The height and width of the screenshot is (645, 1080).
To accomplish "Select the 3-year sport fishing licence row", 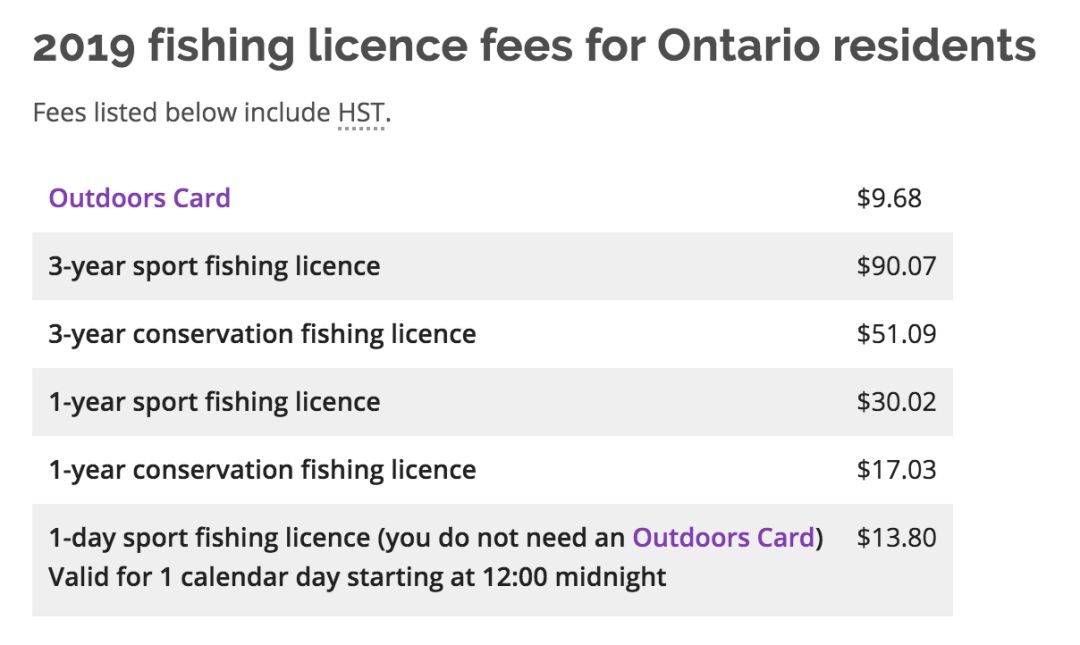I will (492, 266).
